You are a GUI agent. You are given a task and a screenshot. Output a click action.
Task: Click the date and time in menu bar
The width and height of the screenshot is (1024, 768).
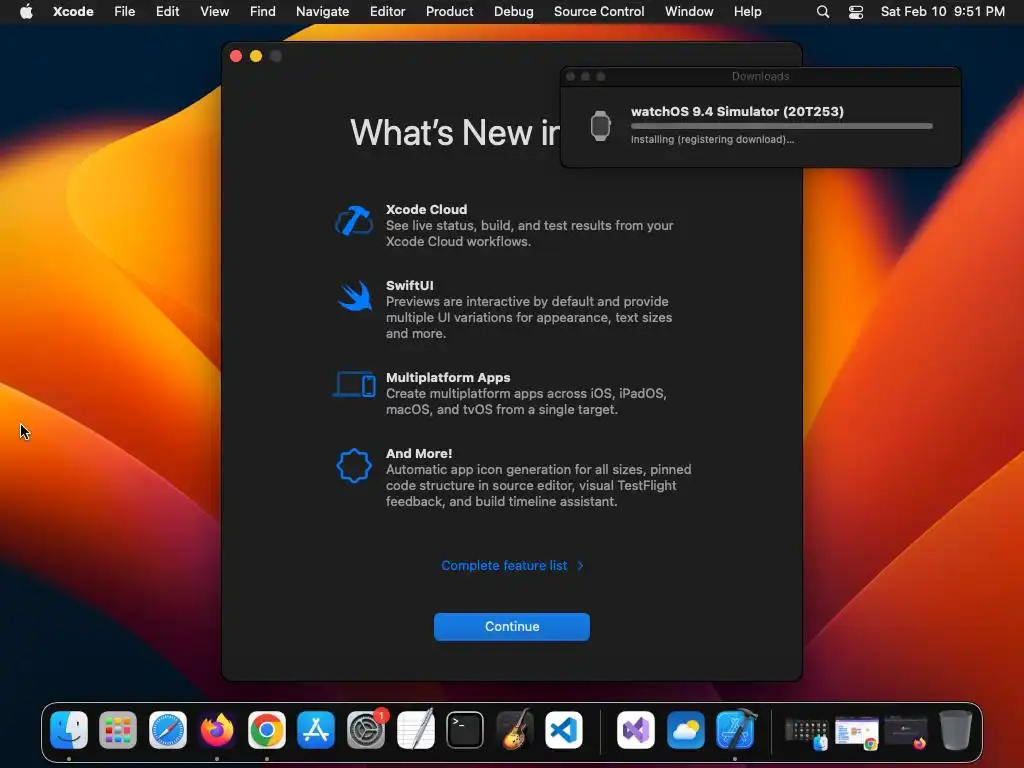click(x=942, y=12)
